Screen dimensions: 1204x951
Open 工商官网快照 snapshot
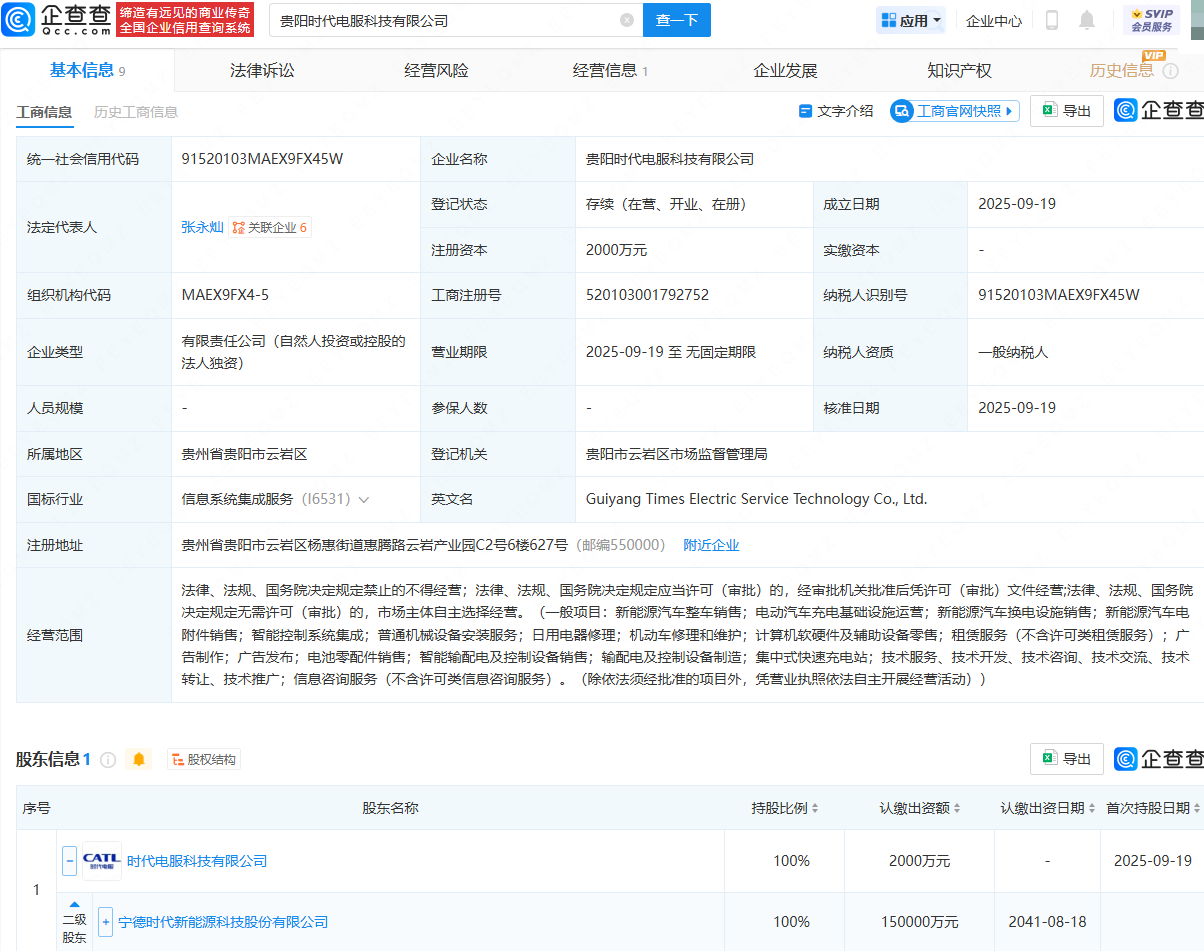tap(955, 111)
